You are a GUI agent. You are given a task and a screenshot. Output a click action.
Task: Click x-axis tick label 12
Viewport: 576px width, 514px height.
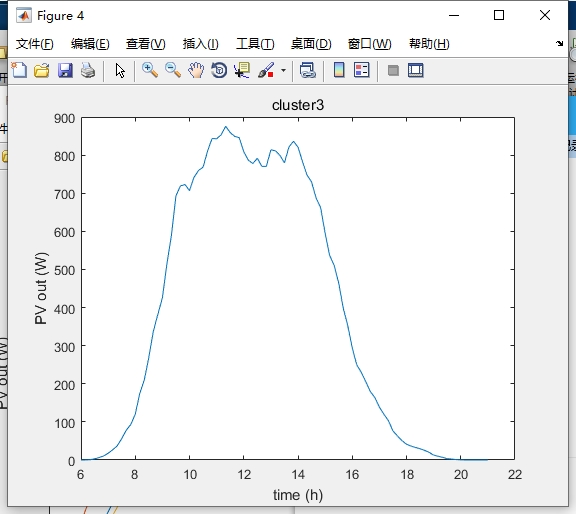click(x=244, y=474)
